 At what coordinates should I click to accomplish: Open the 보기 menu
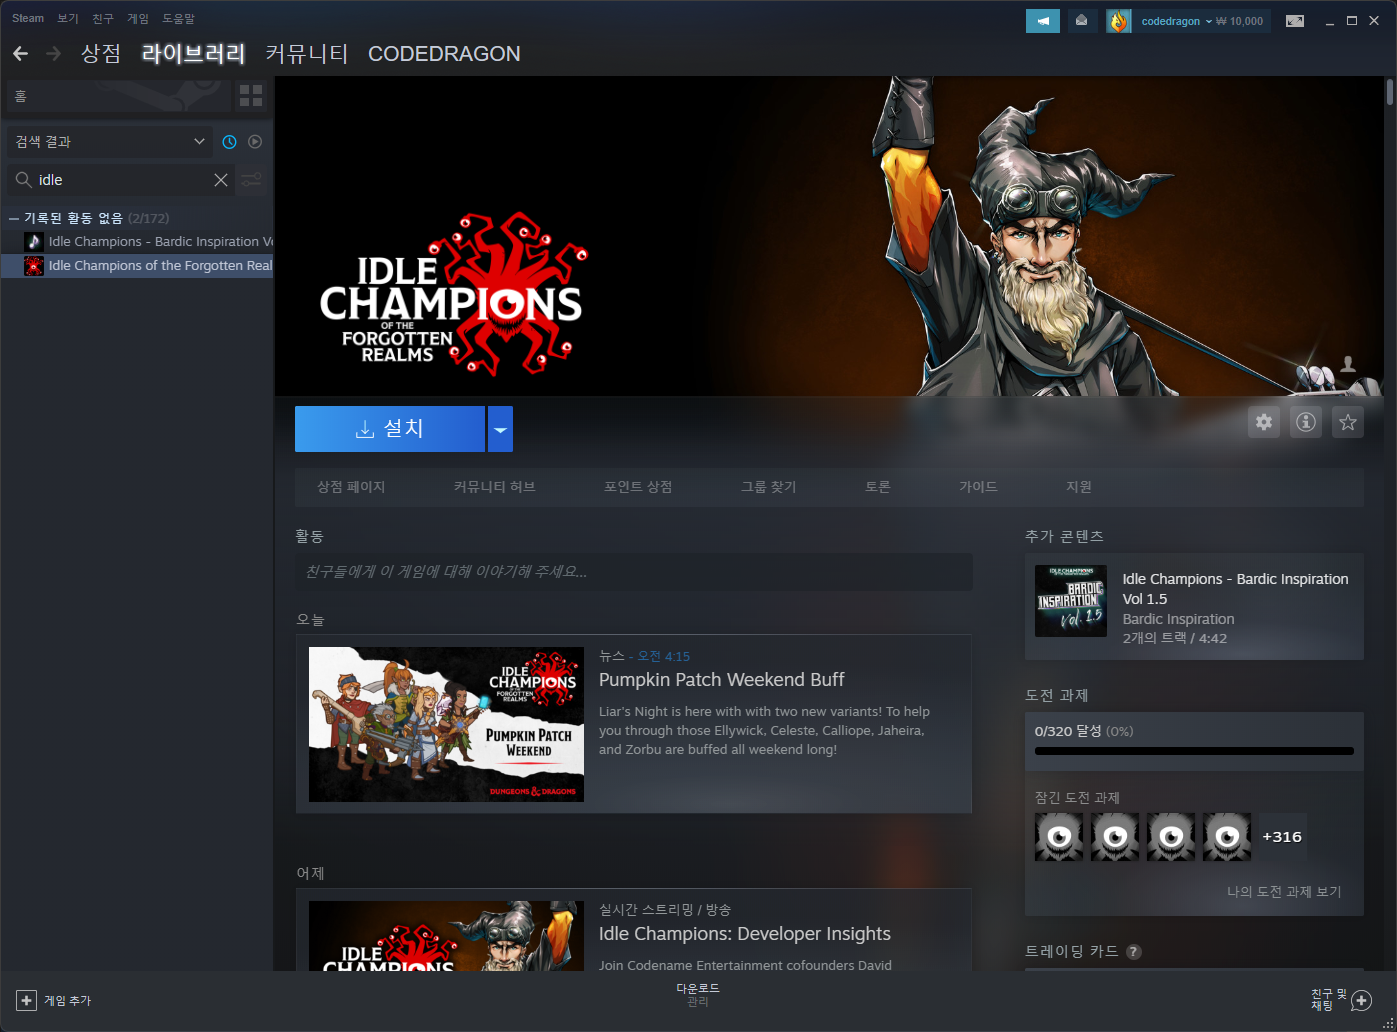(x=68, y=19)
